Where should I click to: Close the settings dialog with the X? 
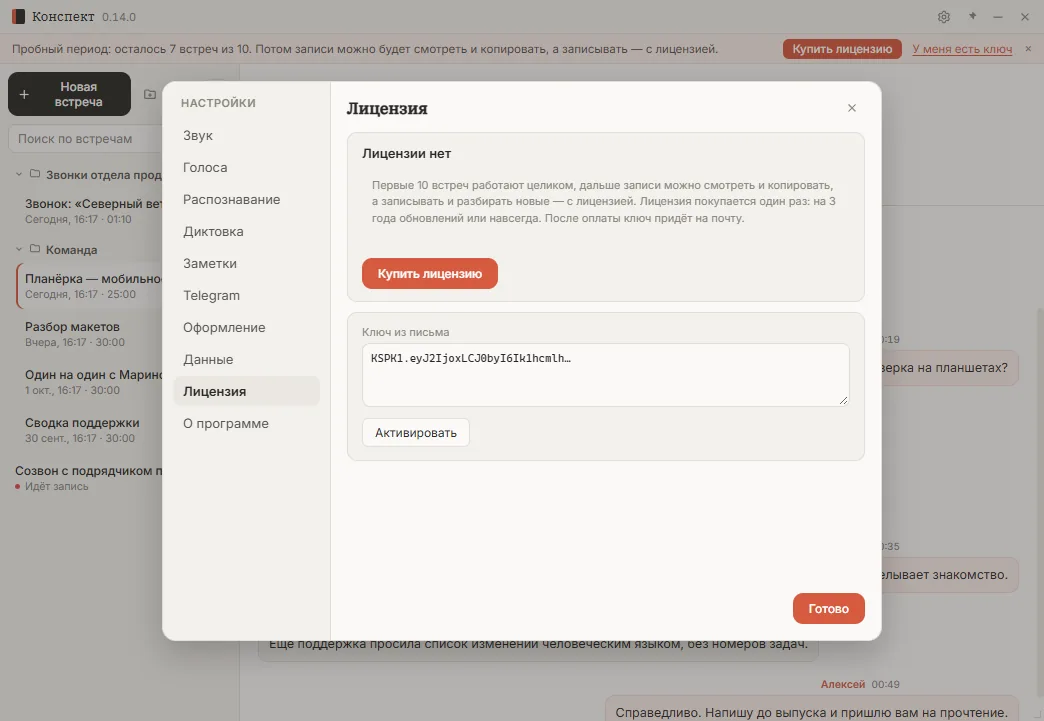point(852,108)
